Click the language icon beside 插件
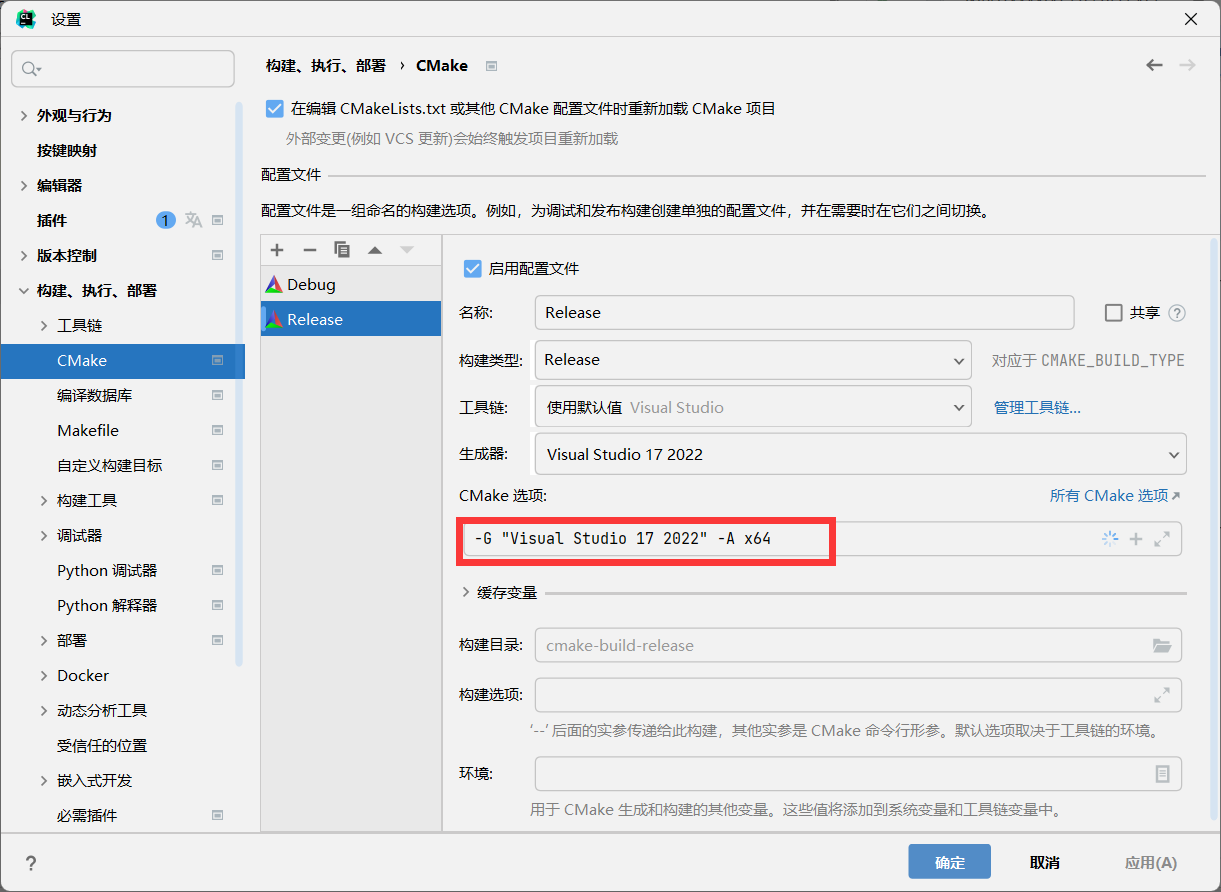The image size is (1221, 892). pyautogui.click(x=193, y=220)
